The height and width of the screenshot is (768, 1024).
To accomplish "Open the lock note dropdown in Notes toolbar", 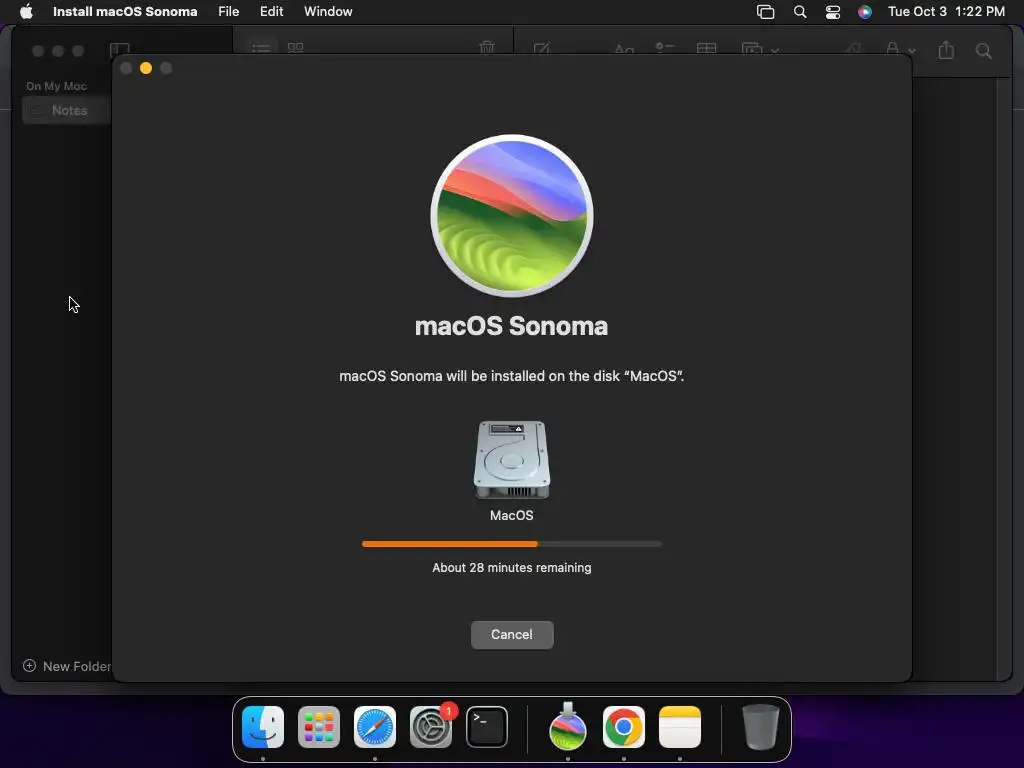I will click(900, 50).
